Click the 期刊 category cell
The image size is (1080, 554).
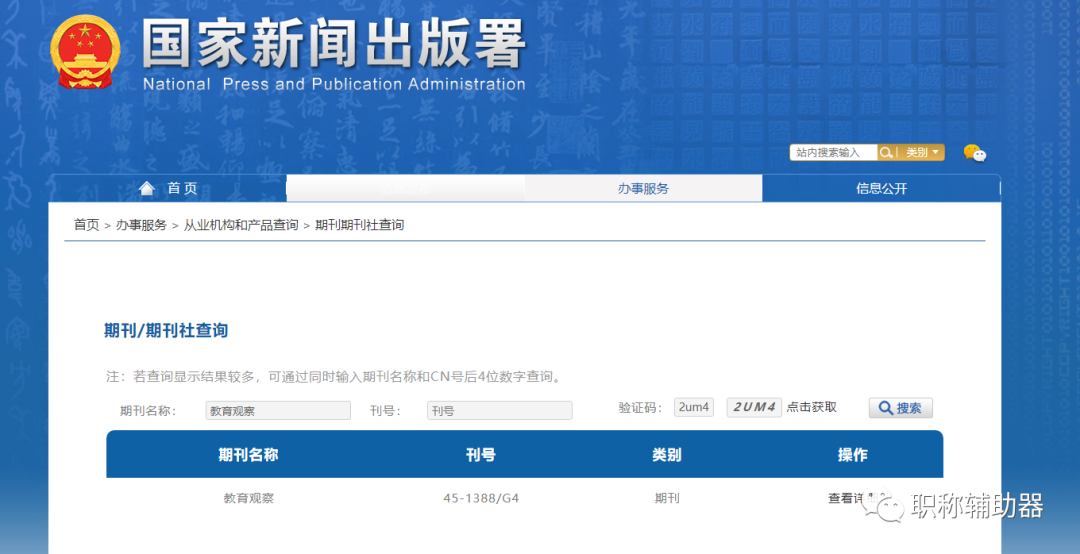pos(667,497)
